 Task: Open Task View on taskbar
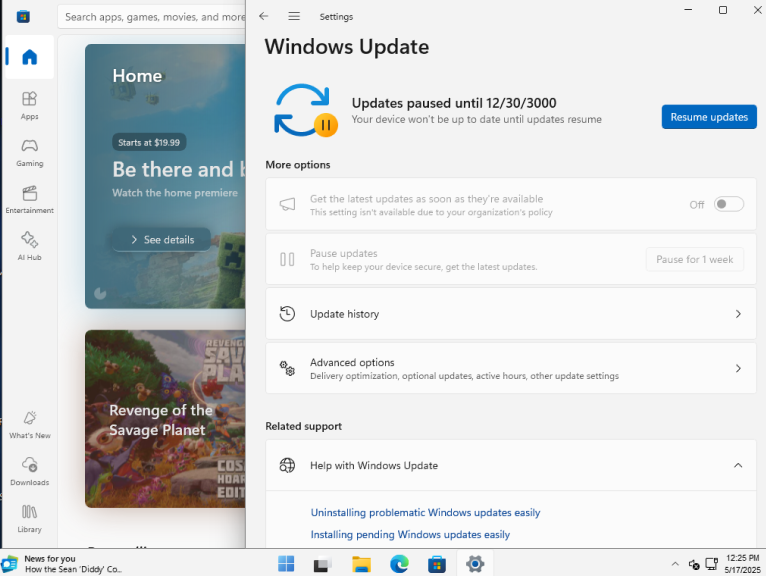click(x=322, y=564)
